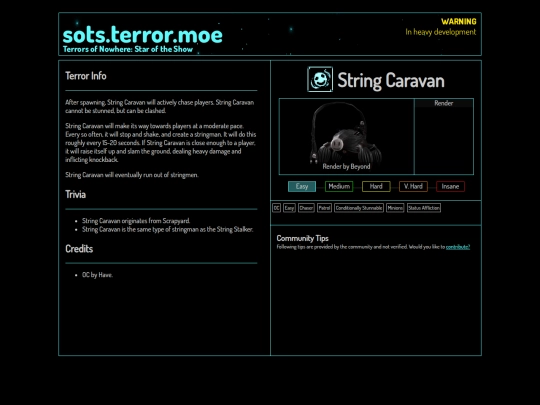The width and height of the screenshot is (540, 405).
Task: Click the OC tag
Action: 277,208
